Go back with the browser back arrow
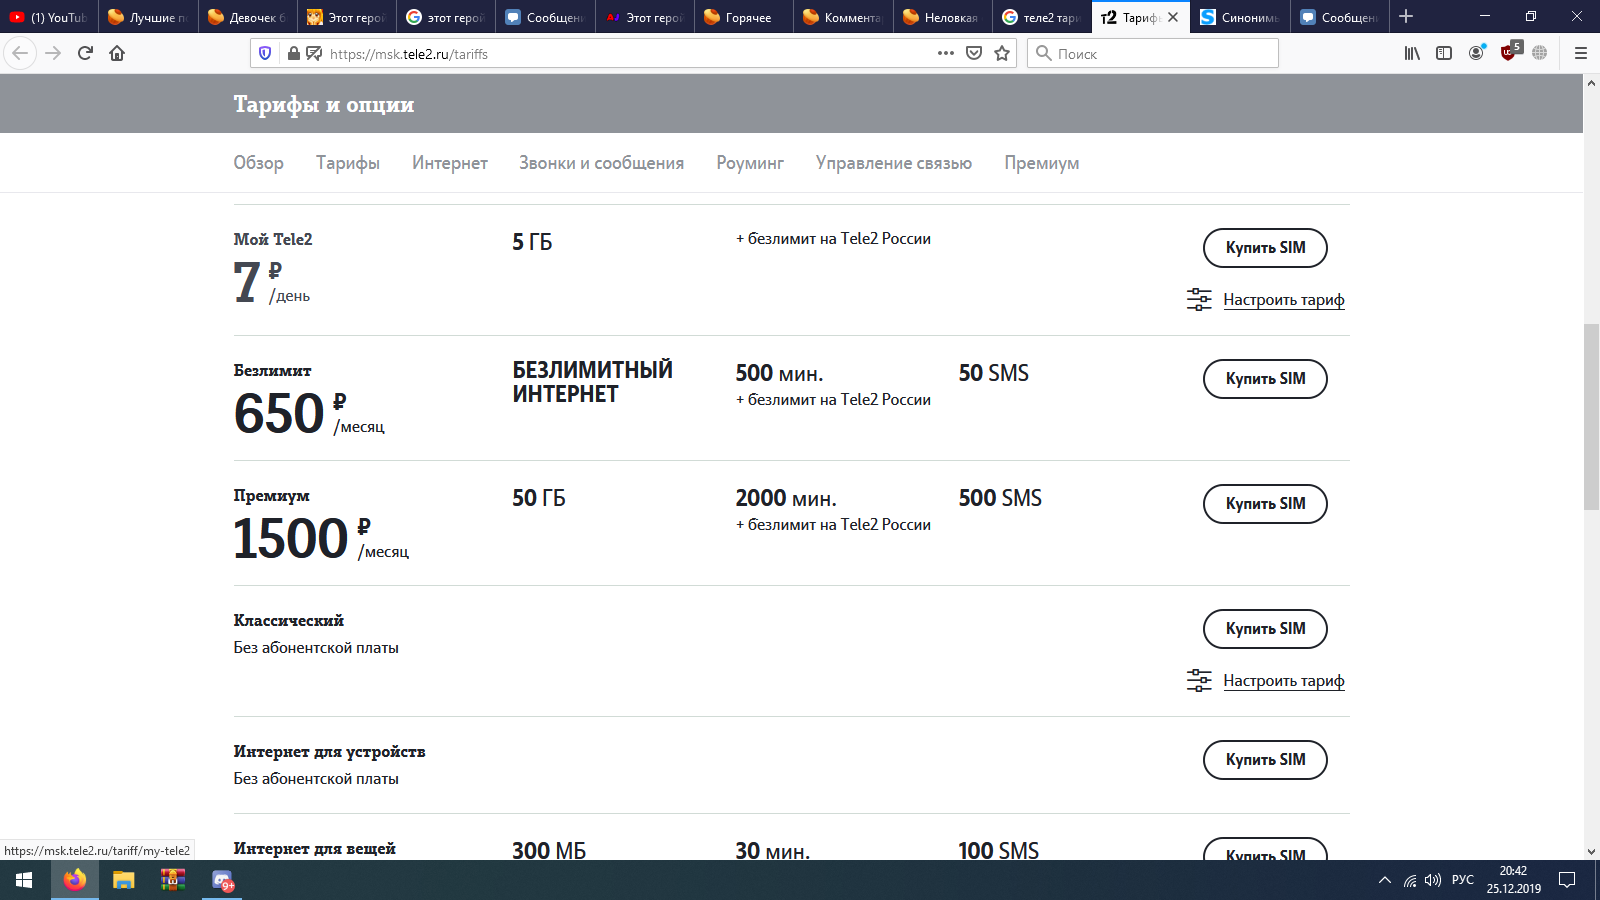1600x900 pixels. coord(20,53)
